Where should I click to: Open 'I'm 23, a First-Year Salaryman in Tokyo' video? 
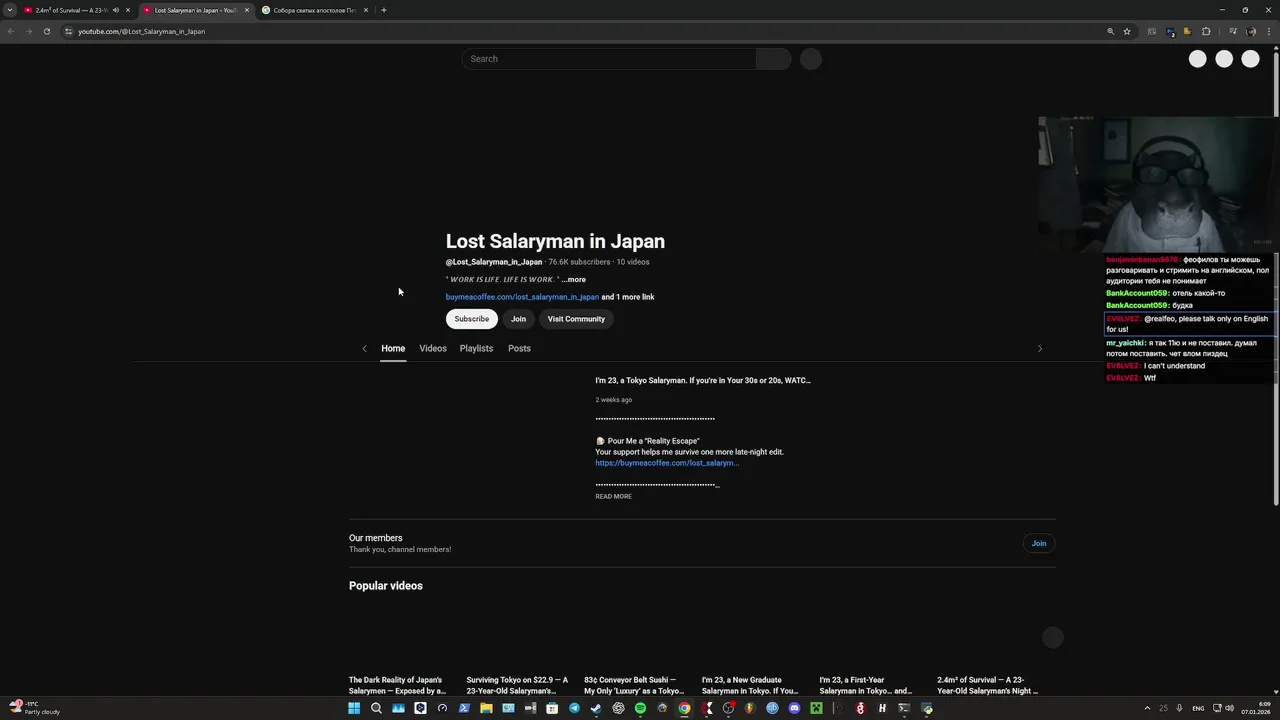click(866, 685)
